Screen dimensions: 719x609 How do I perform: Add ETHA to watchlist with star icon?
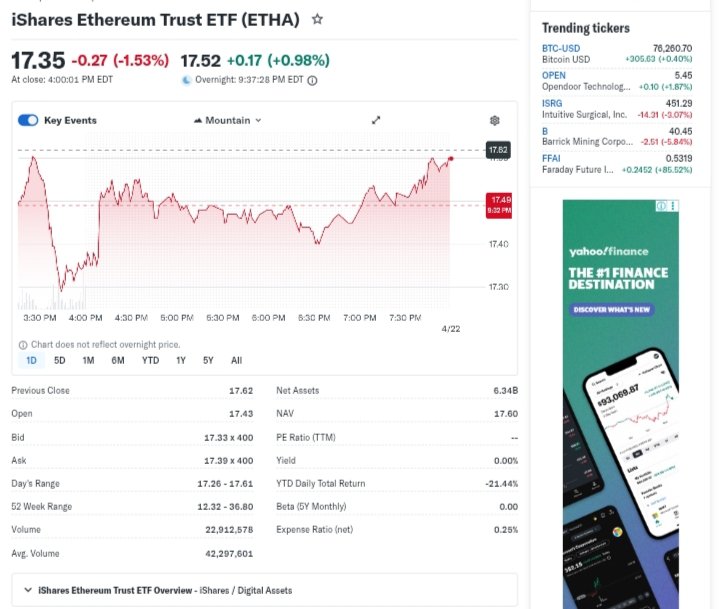click(317, 19)
